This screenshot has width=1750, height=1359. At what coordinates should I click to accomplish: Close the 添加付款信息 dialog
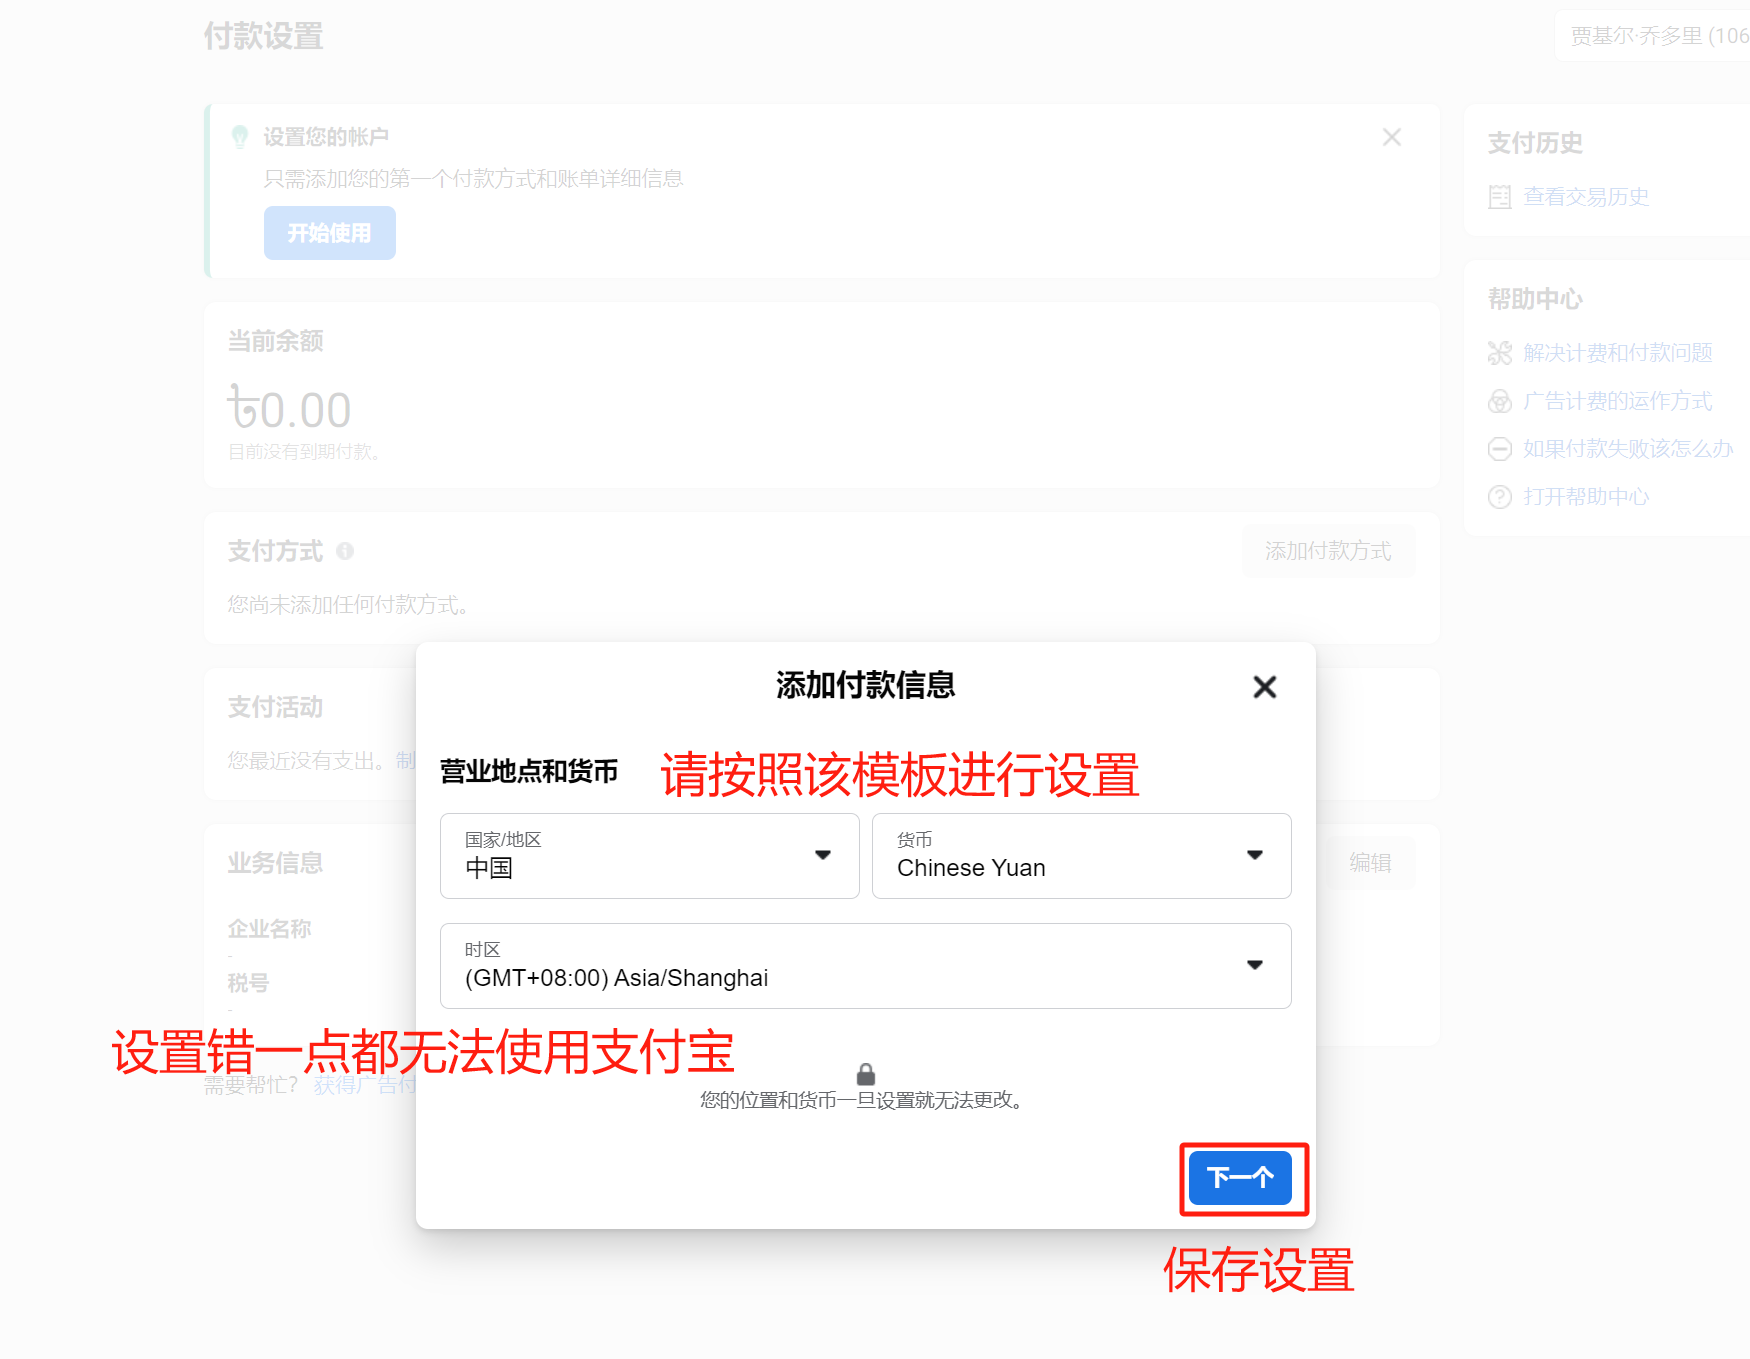tap(1264, 687)
